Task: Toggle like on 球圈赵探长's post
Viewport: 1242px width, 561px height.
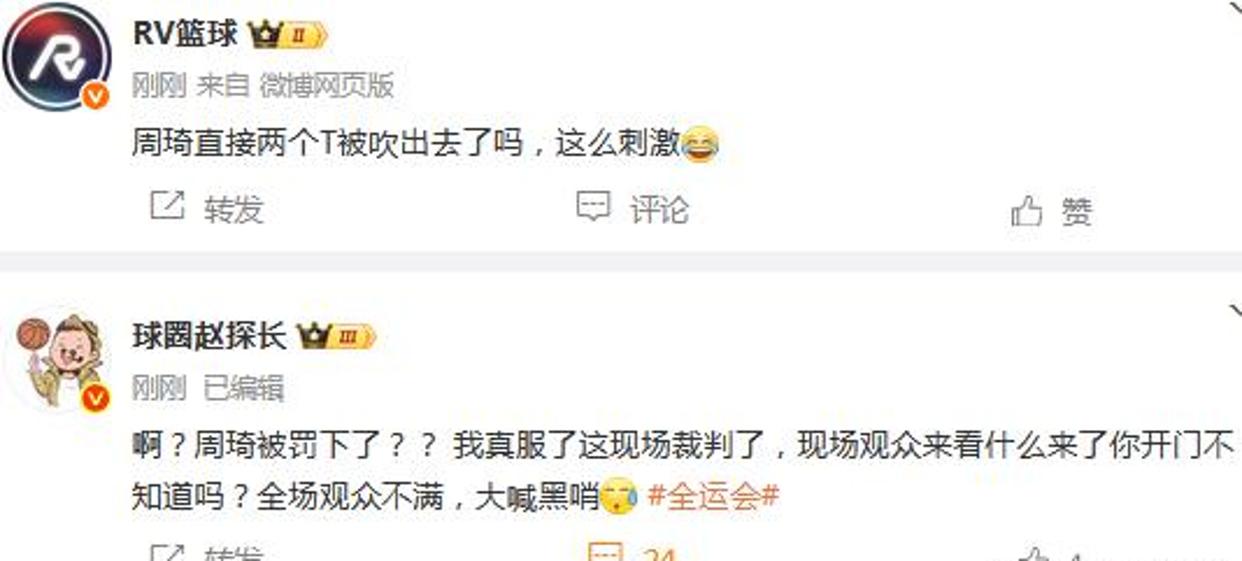Action: 1034,554
